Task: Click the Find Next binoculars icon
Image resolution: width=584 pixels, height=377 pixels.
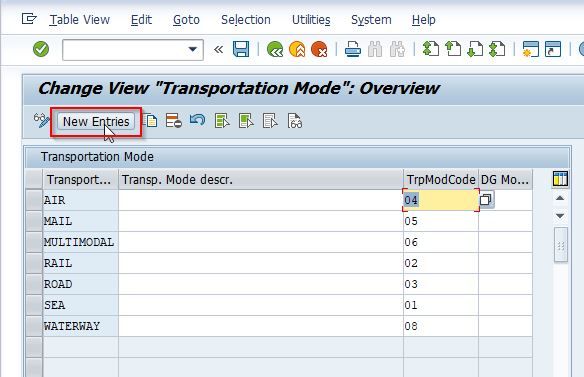Action: pos(397,49)
